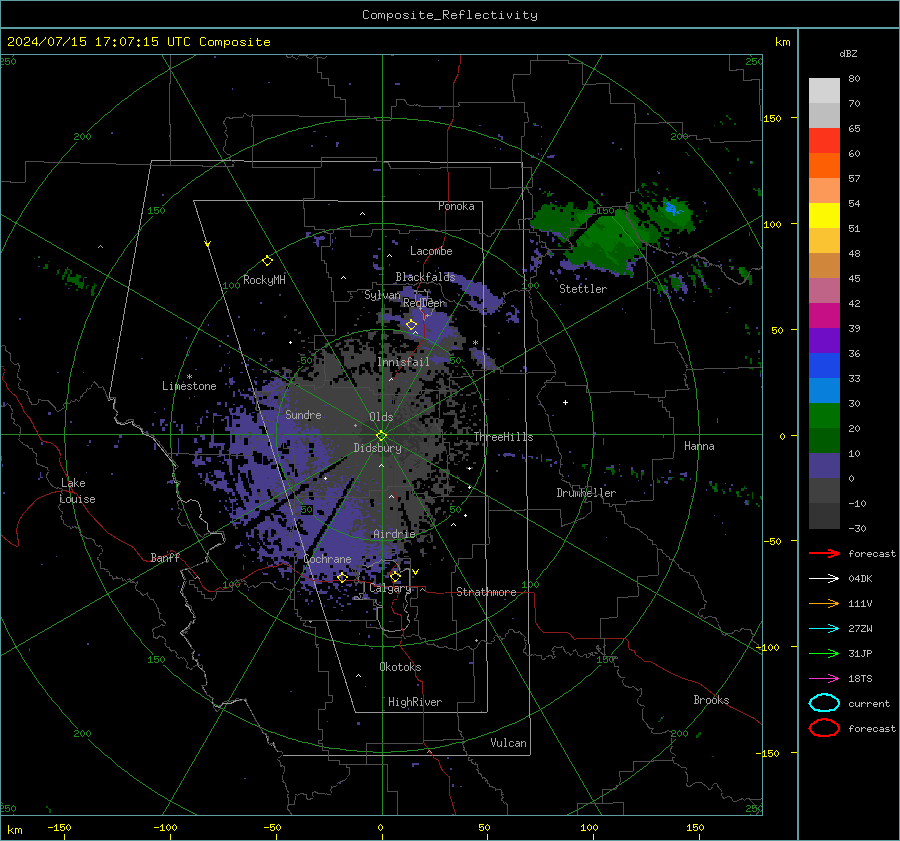Click the magenta 18TS arrow in the legend
The height and width of the screenshot is (841, 900).
[824, 679]
